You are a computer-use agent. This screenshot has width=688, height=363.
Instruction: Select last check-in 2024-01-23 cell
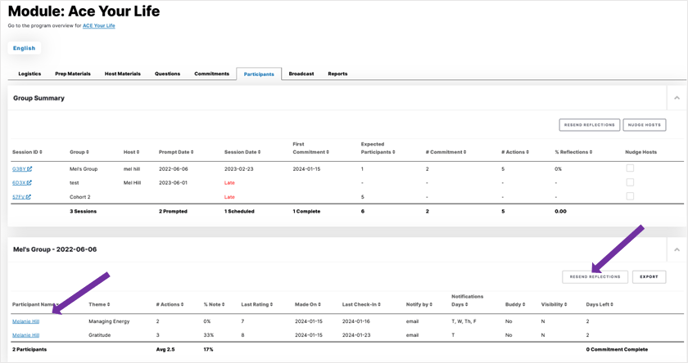click(x=356, y=335)
